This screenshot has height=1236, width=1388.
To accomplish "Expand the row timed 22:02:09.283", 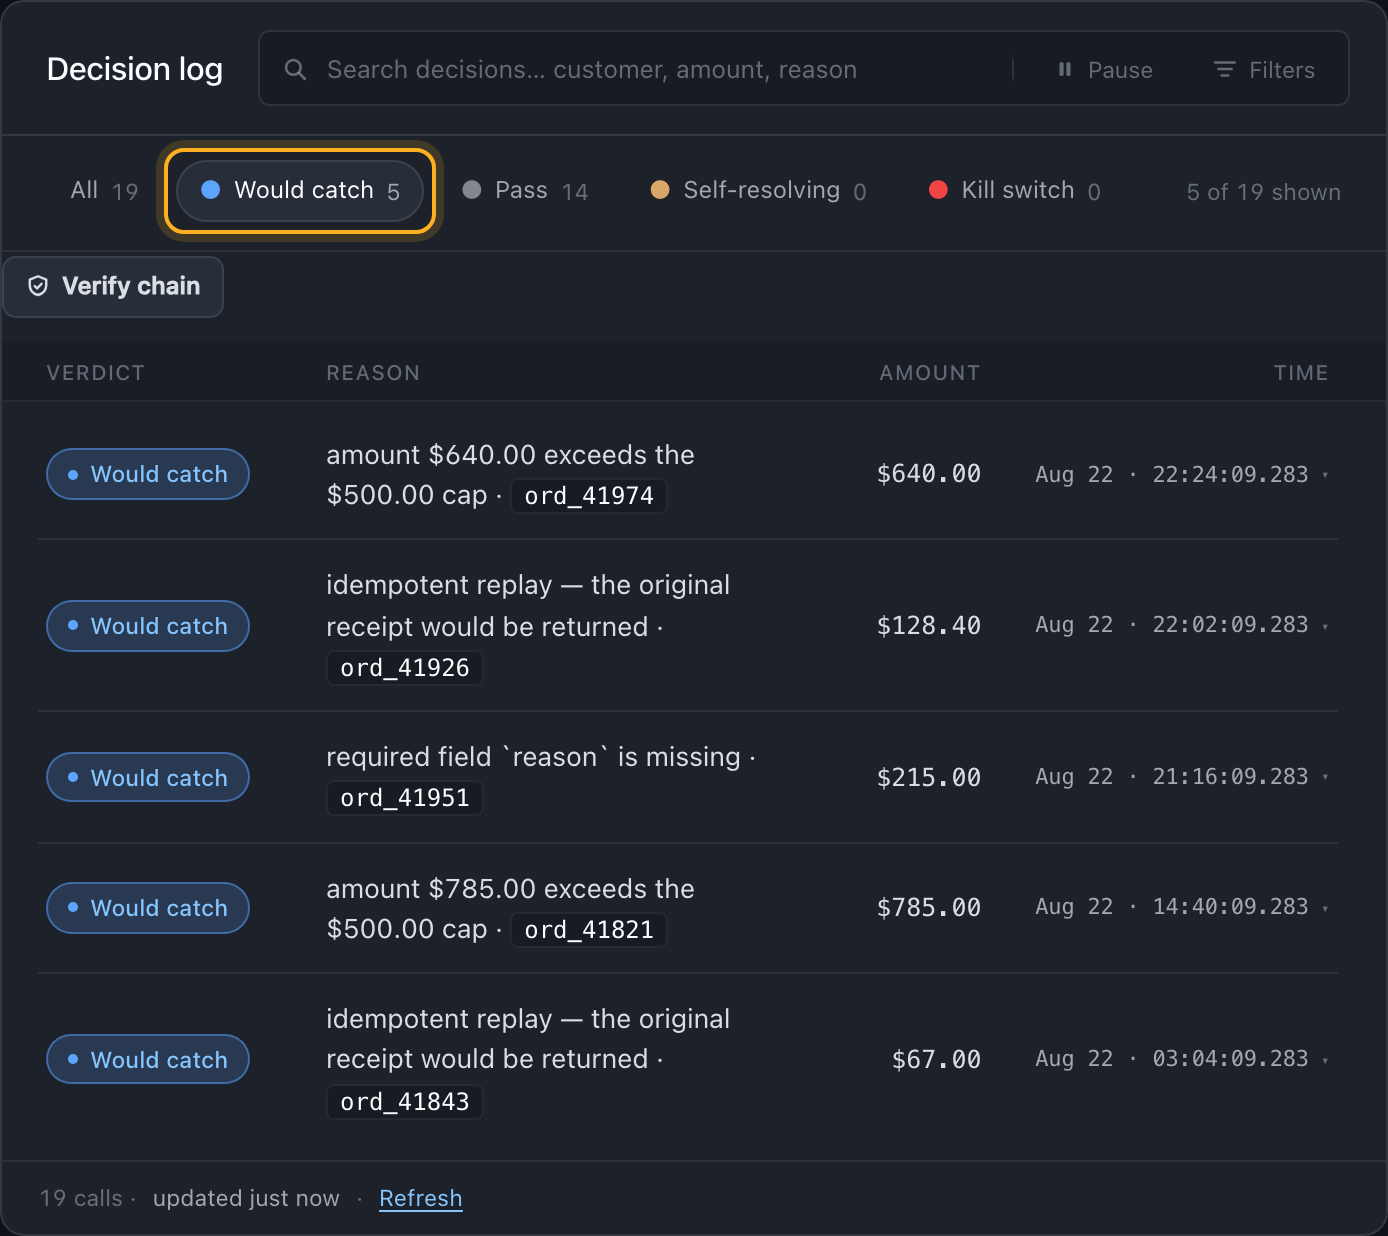I will [1325, 626].
